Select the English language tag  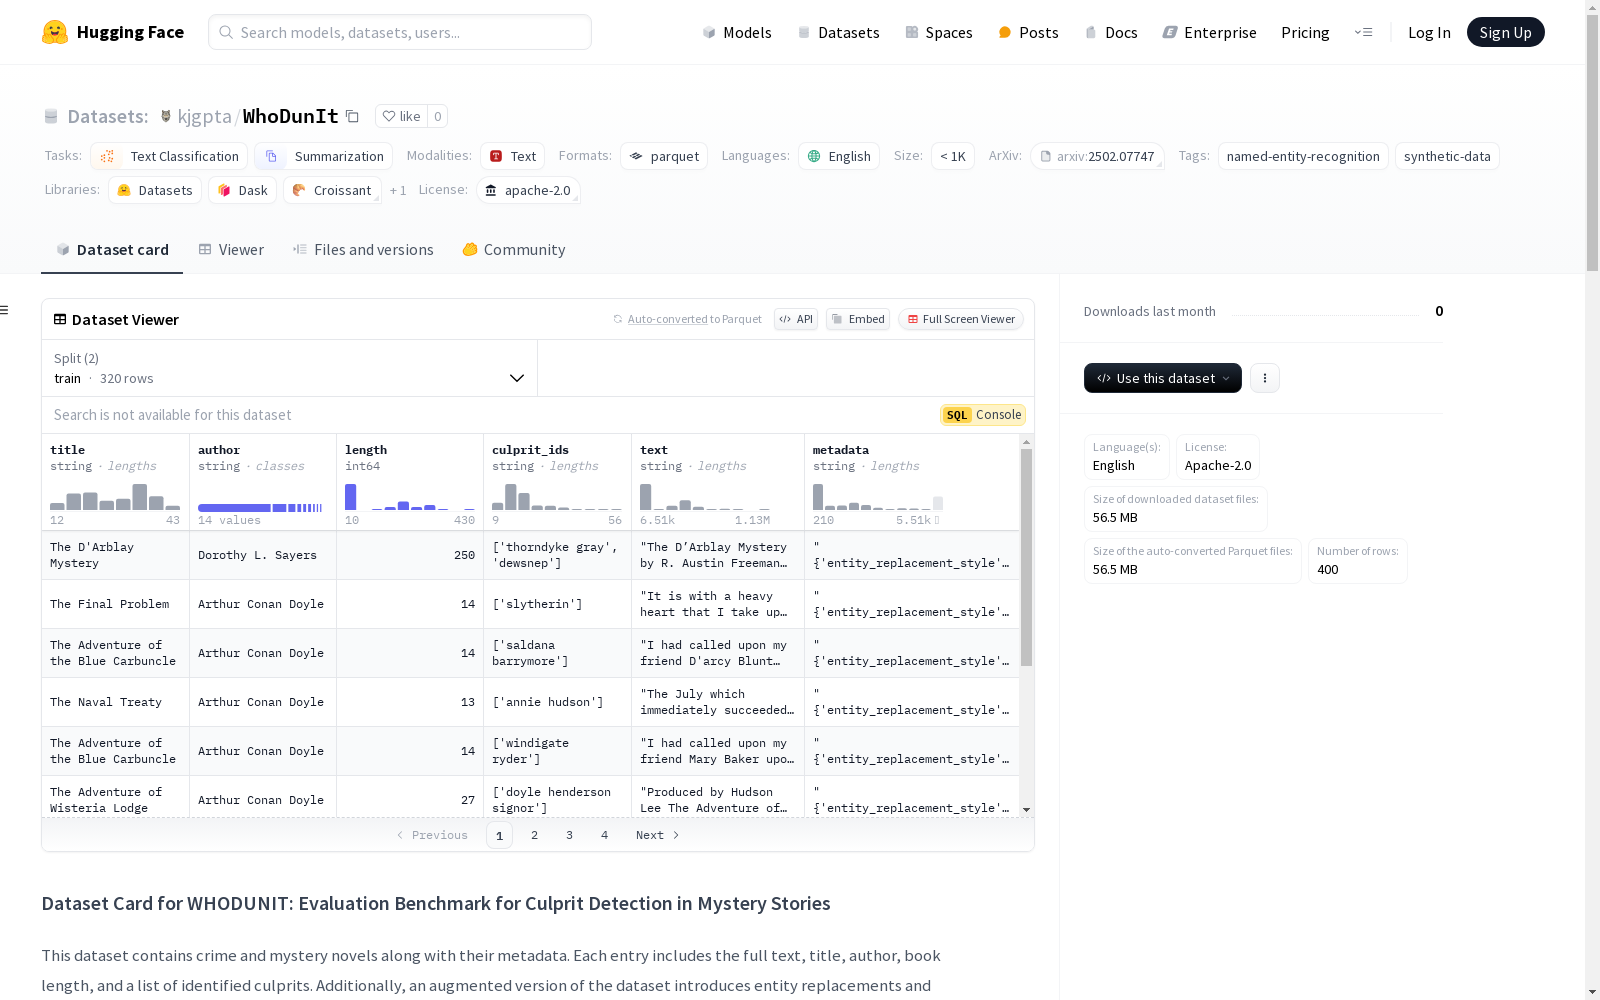point(839,156)
